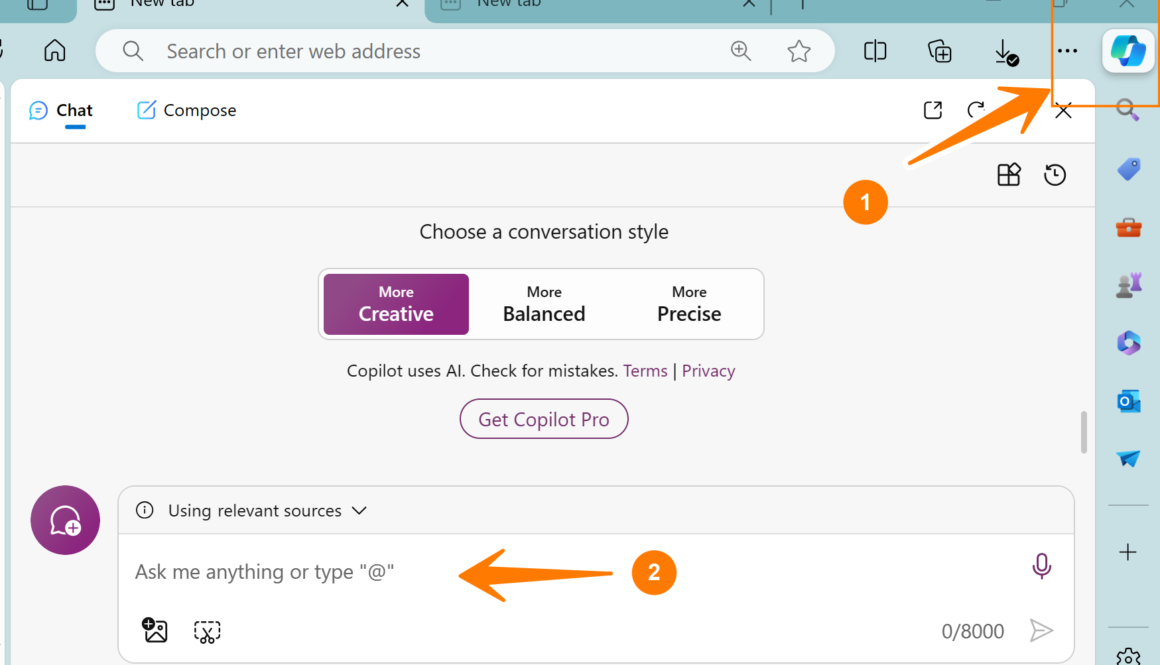The image size is (1160, 665).
Task: Click the Copilot icon in the toolbar
Action: click(1128, 51)
